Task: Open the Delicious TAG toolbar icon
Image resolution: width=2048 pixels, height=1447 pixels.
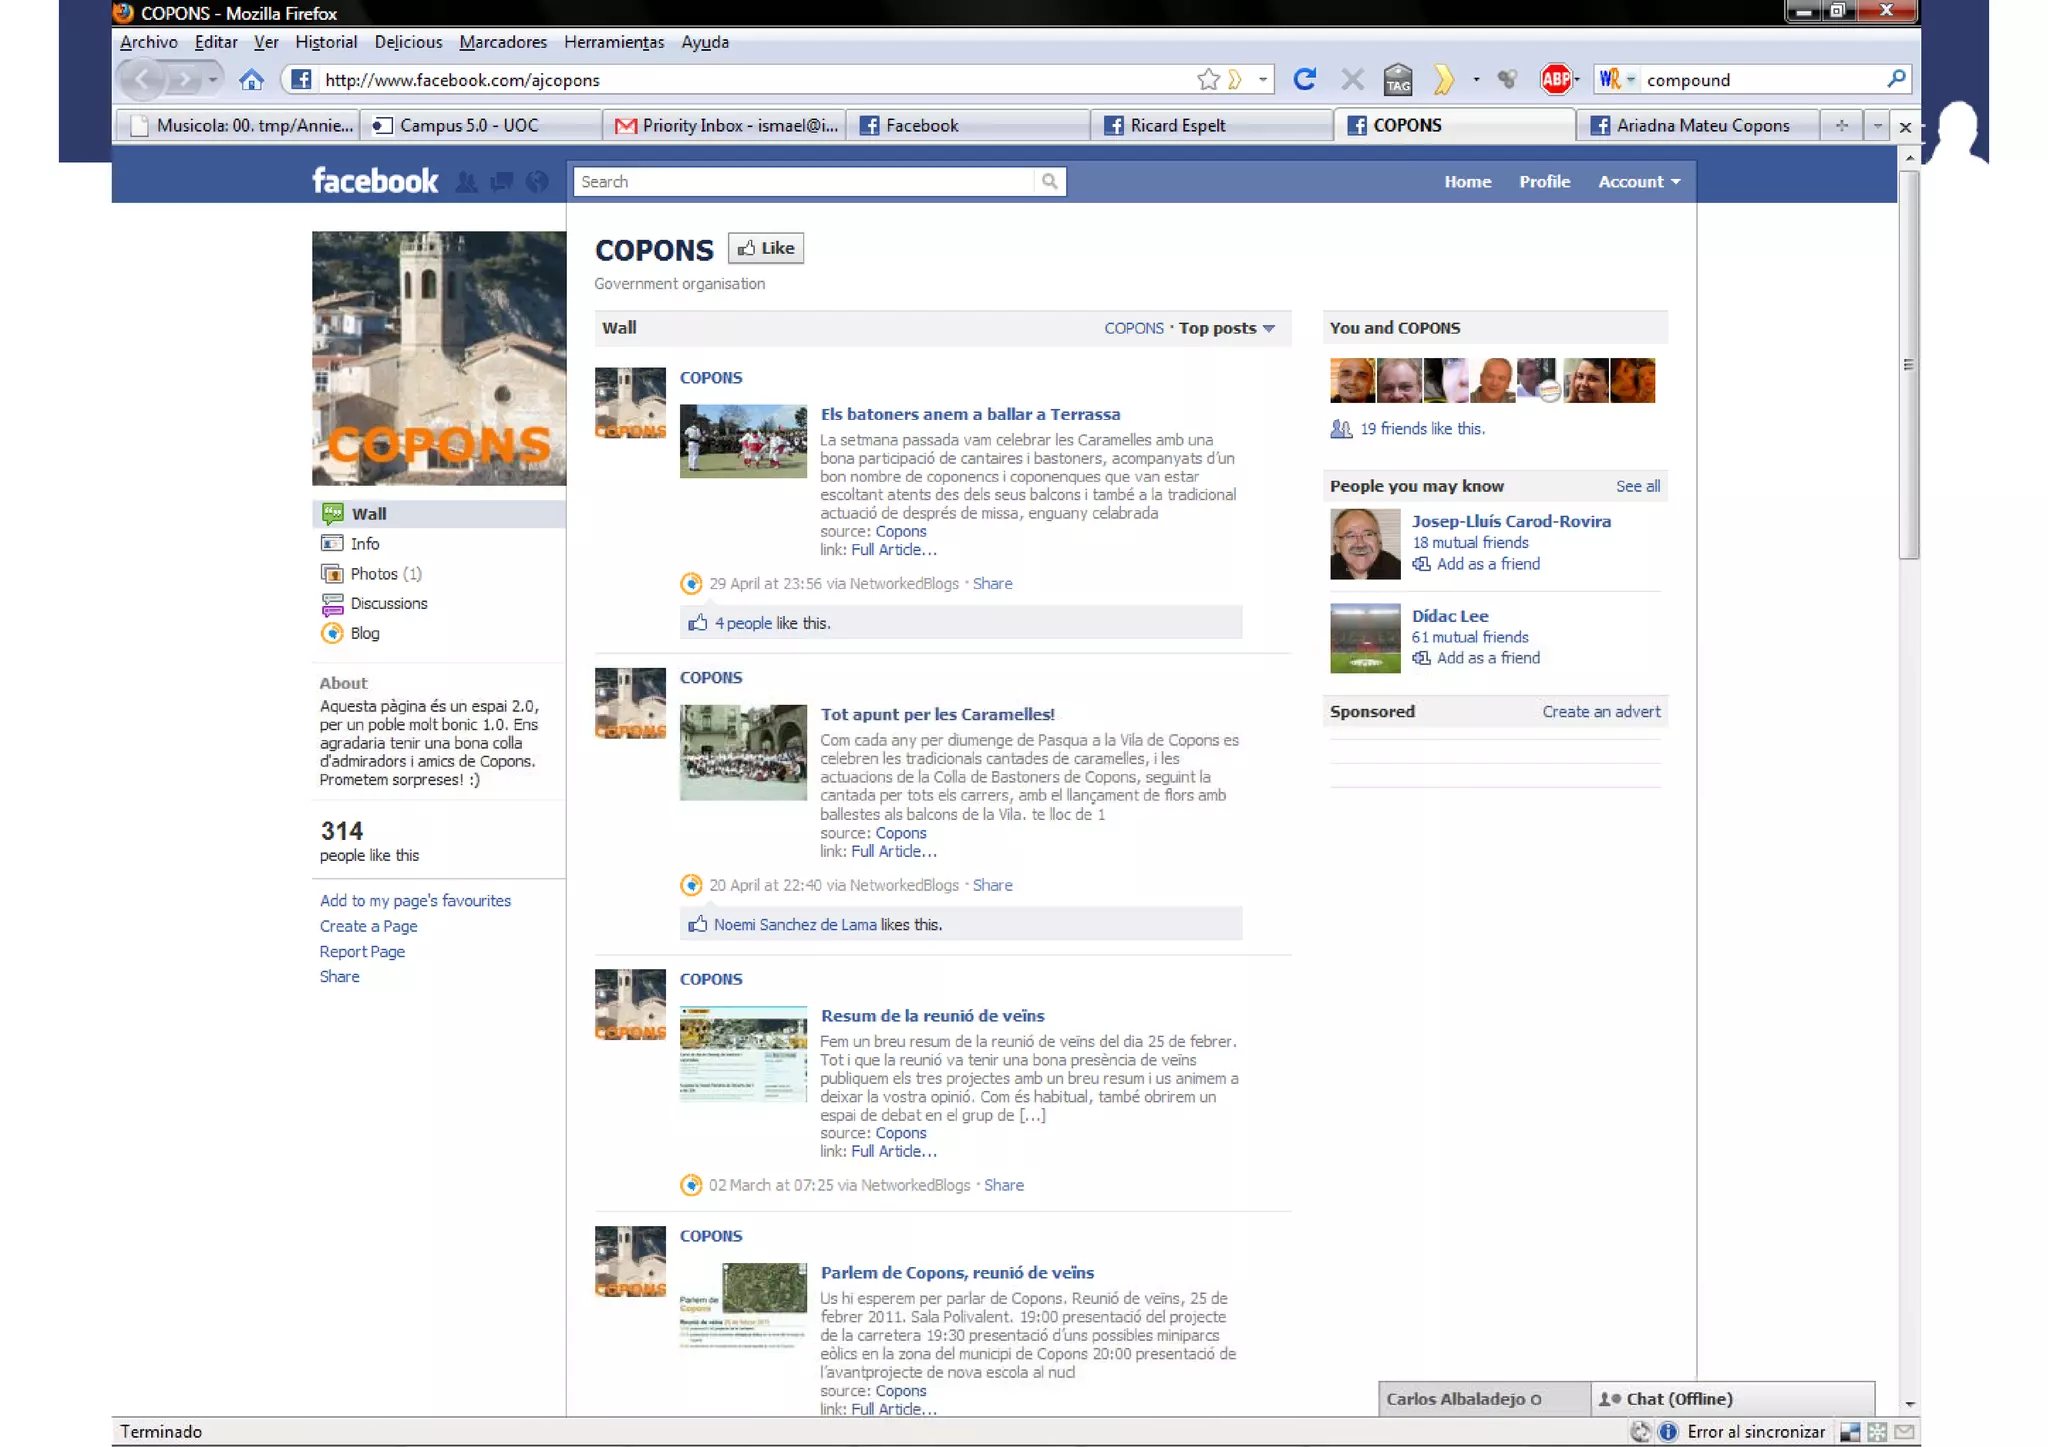Action: (x=1398, y=79)
